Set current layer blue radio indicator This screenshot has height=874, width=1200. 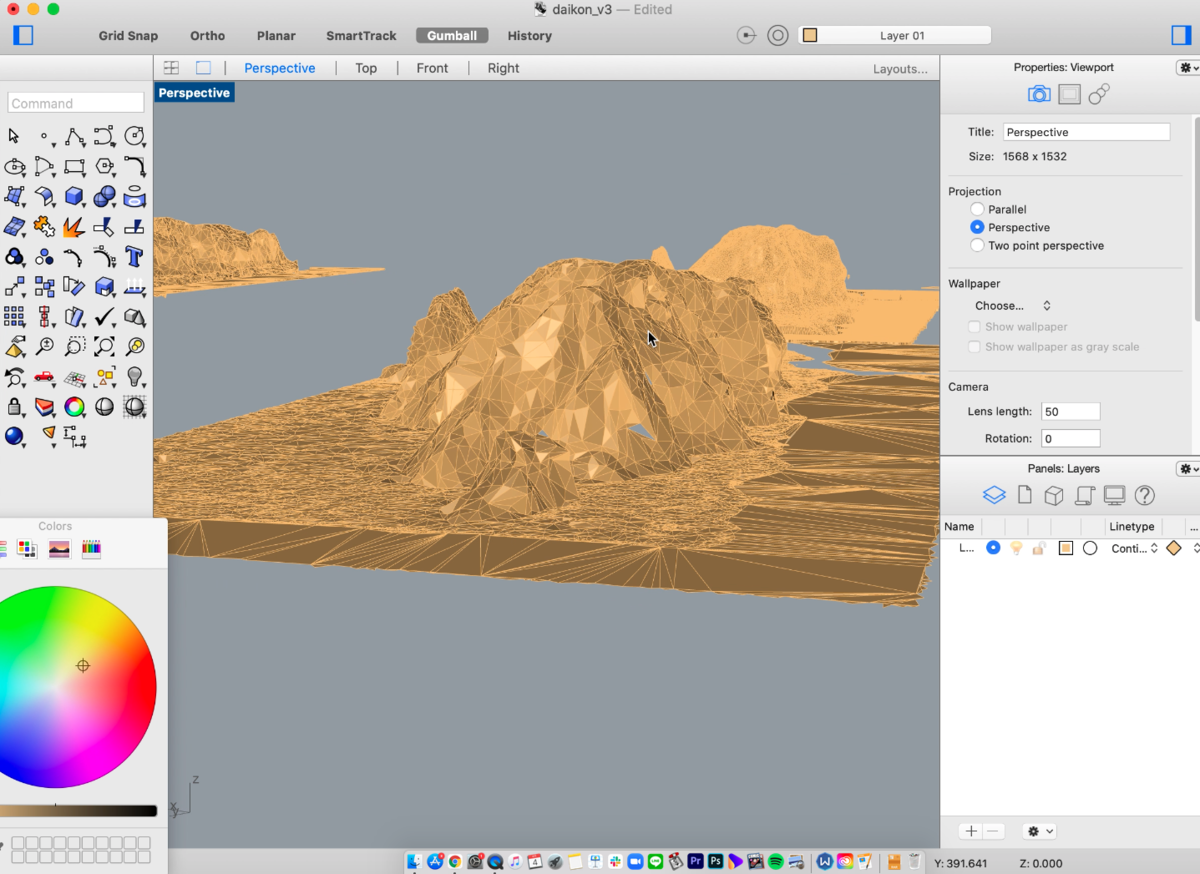993,548
